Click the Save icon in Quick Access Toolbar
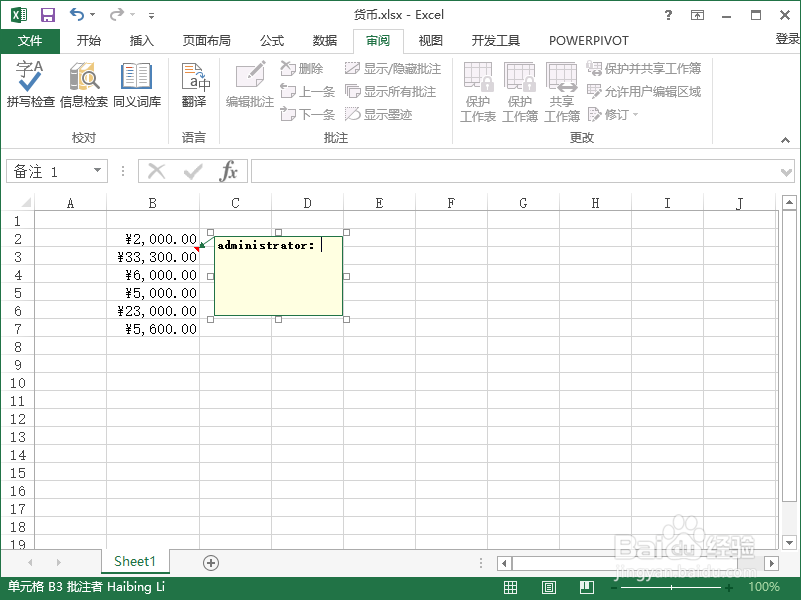Image resolution: width=801 pixels, height=600 pixels. click(47, 14)
